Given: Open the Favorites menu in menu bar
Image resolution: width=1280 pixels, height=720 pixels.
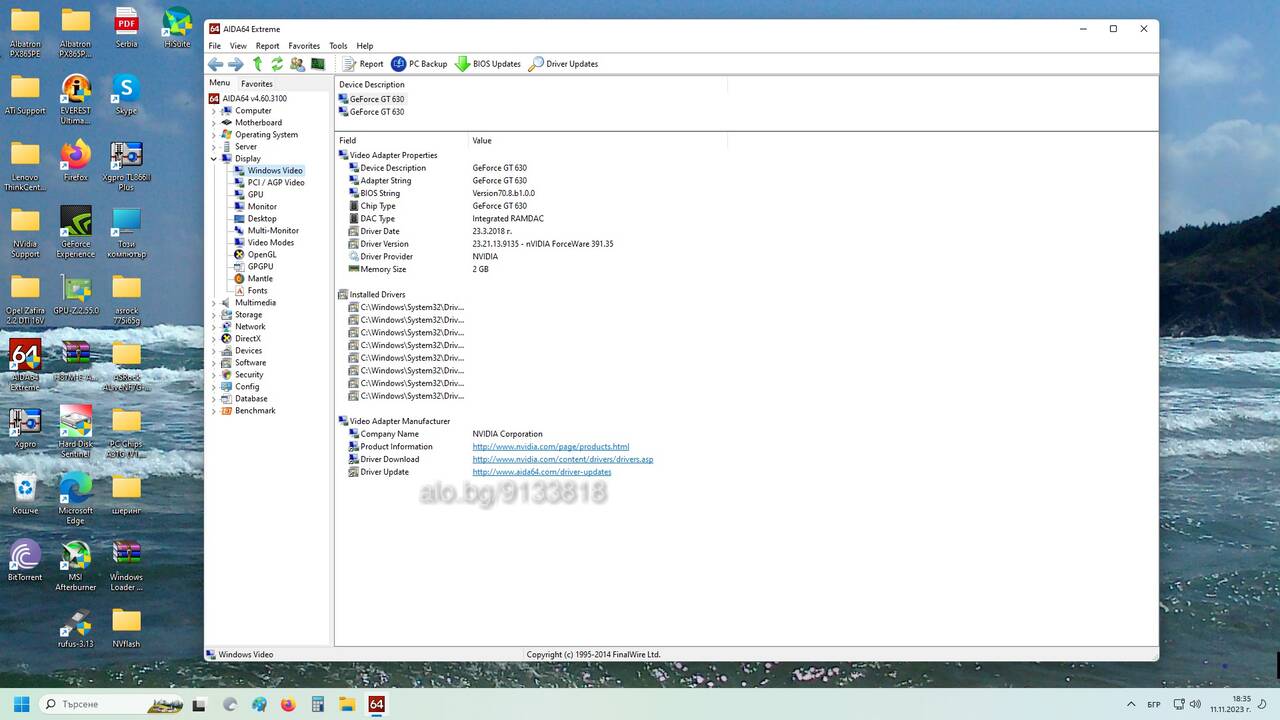Looking at the screenshot, I should click(x=304, y=46).
